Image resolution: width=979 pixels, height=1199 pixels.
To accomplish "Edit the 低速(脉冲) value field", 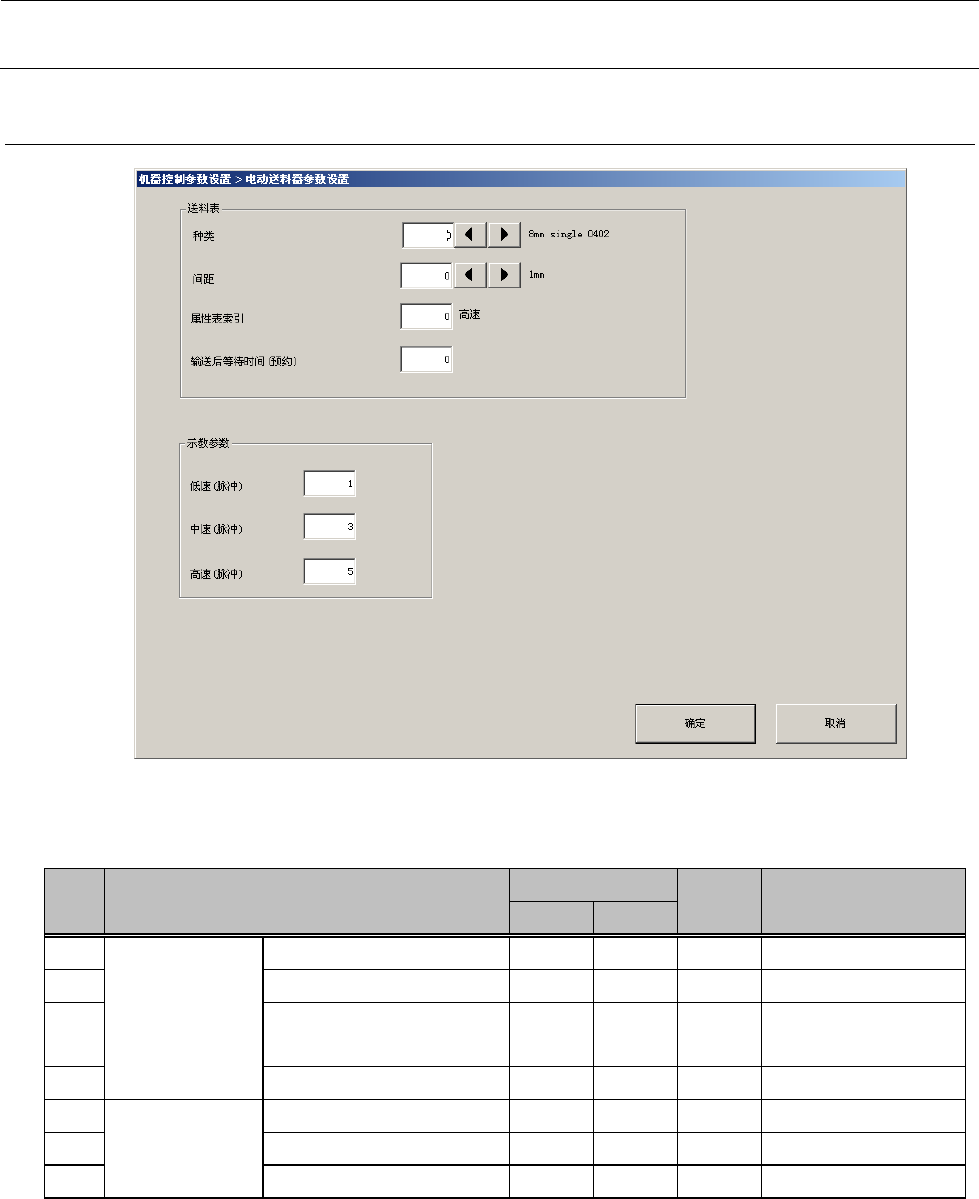I will pos(330,483).
